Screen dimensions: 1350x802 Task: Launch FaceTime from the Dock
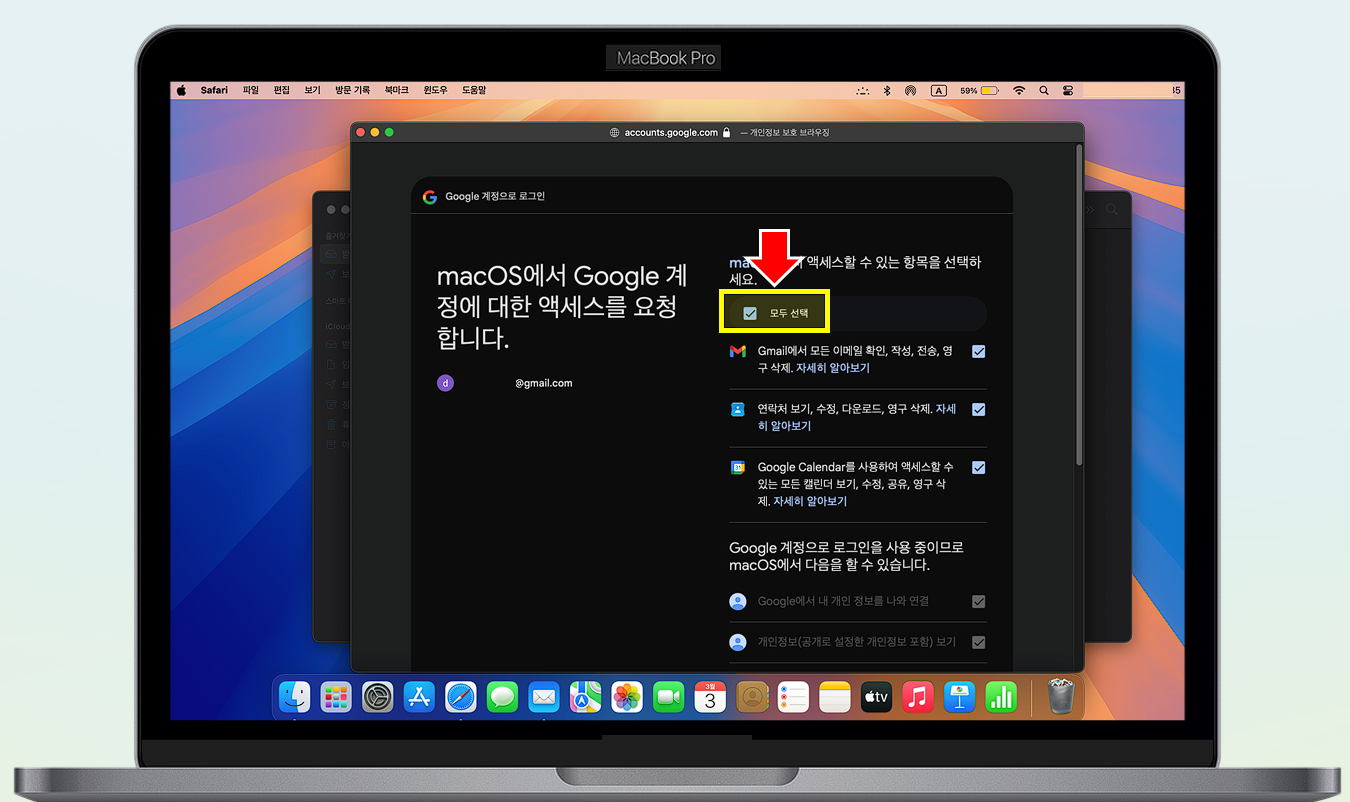point(668,697)
